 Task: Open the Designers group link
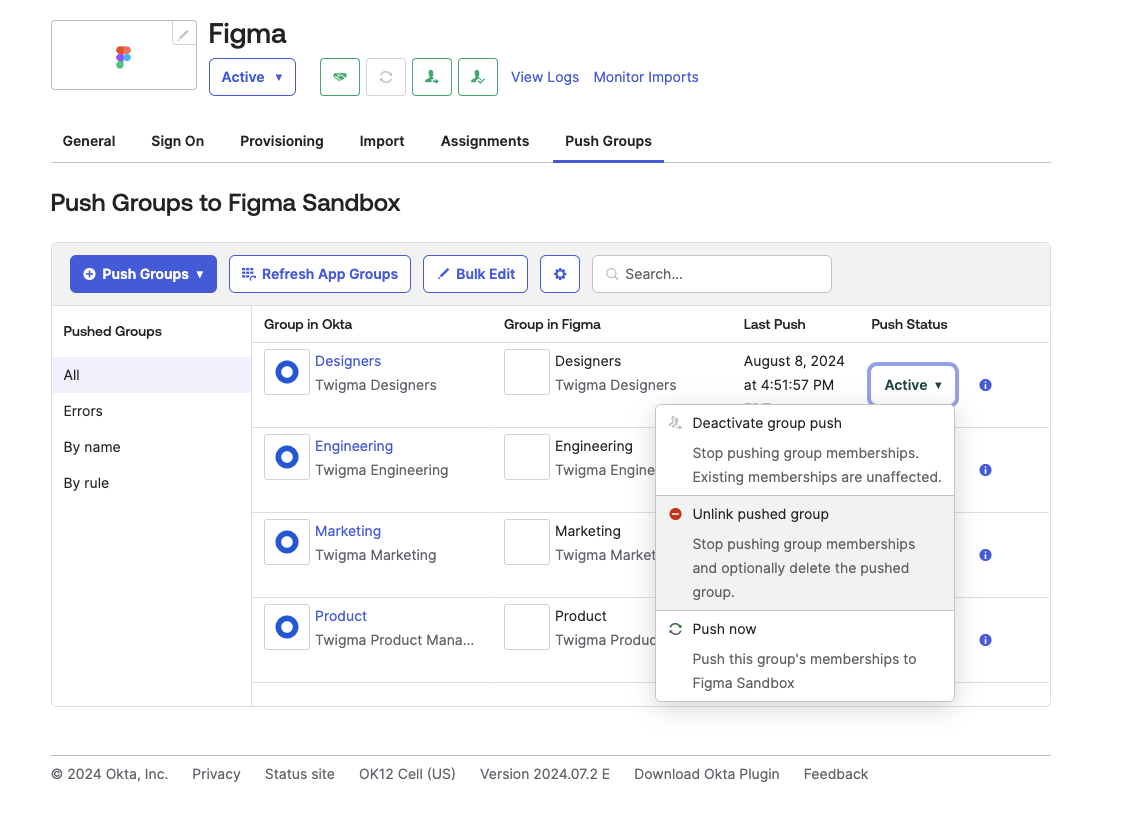click(348, 361)
